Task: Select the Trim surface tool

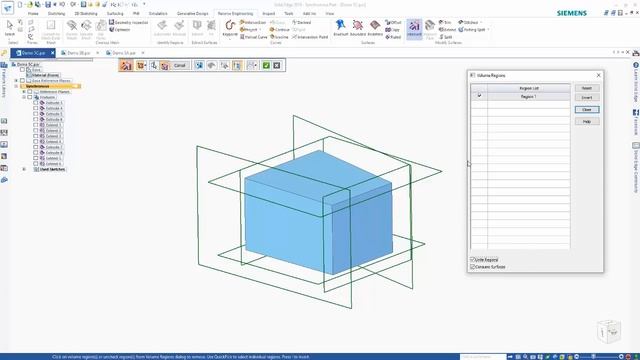Action: click(445, 22)
